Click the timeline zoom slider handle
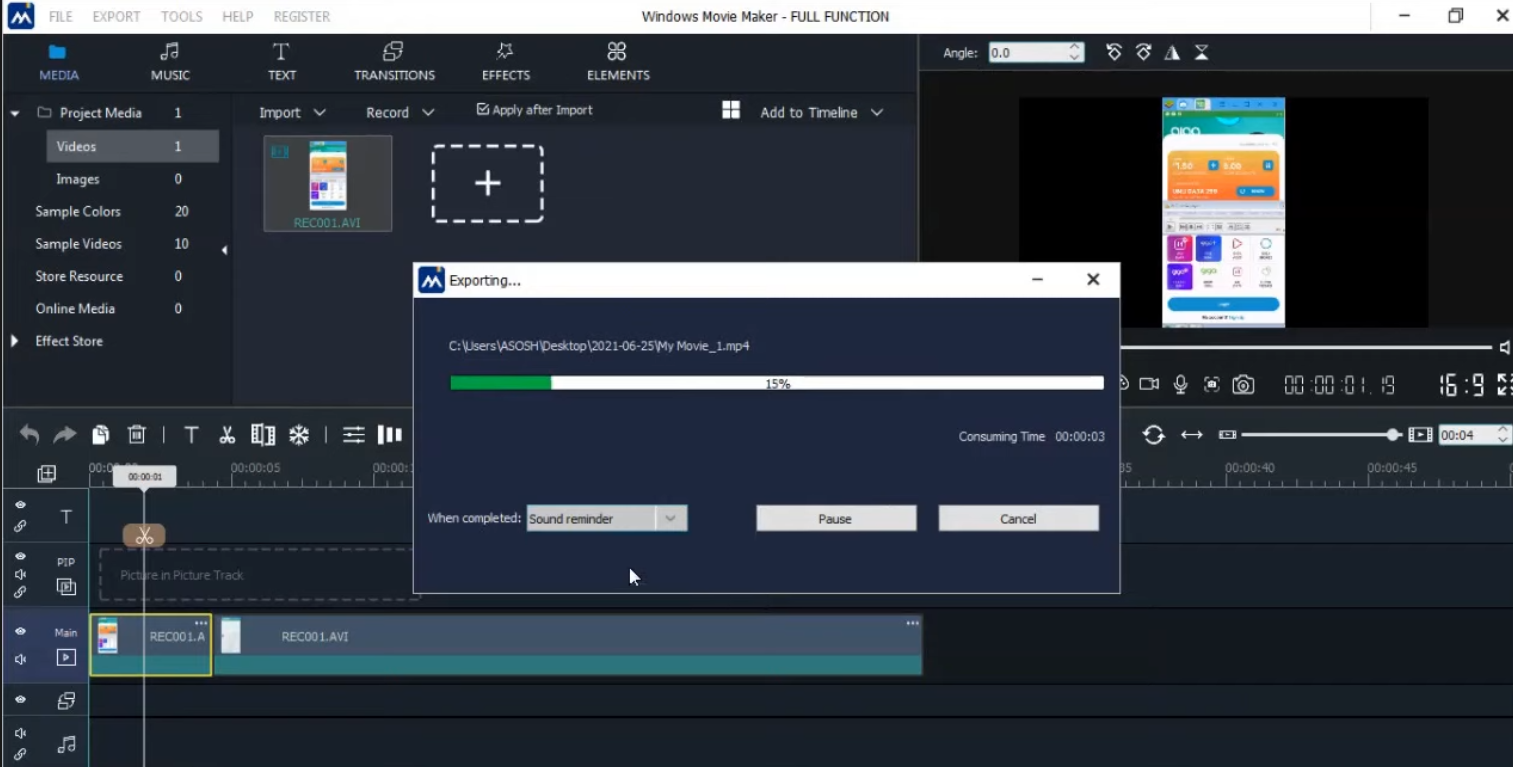The width and height of the screenshot is (1513, 767). pyautogui.click(x=1393, y=435)
